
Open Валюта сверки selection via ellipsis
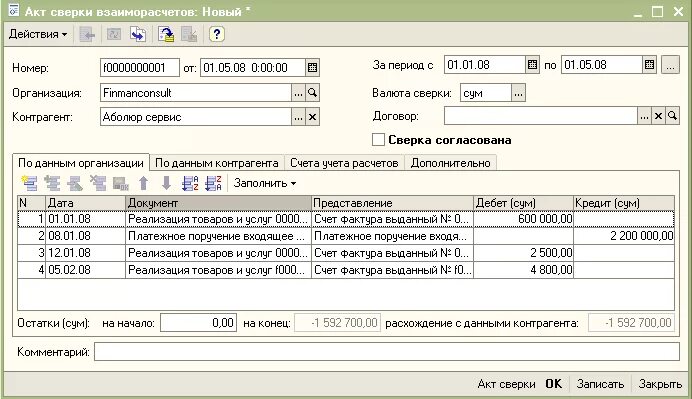coord(519,93)
